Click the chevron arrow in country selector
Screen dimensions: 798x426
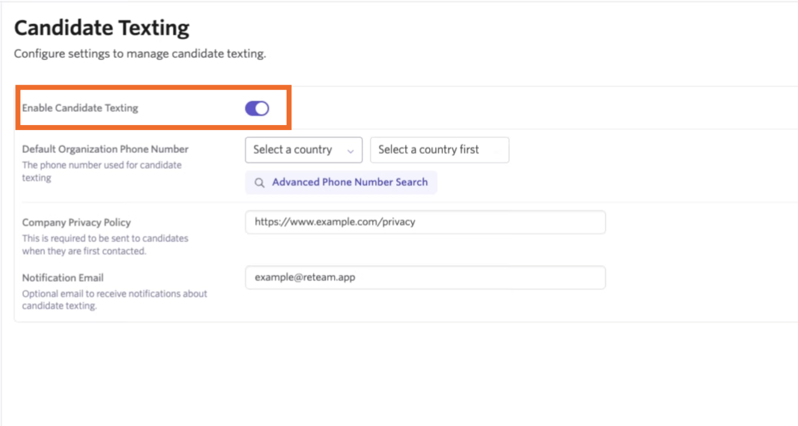[x=350, y=151]
